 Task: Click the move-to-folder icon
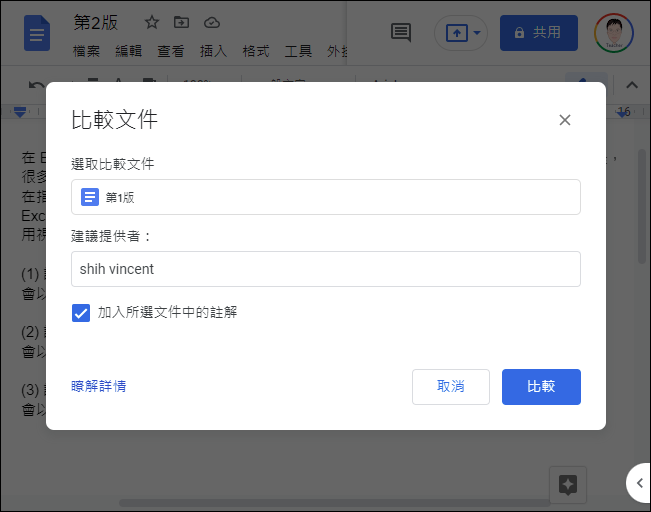click(181, 22)
